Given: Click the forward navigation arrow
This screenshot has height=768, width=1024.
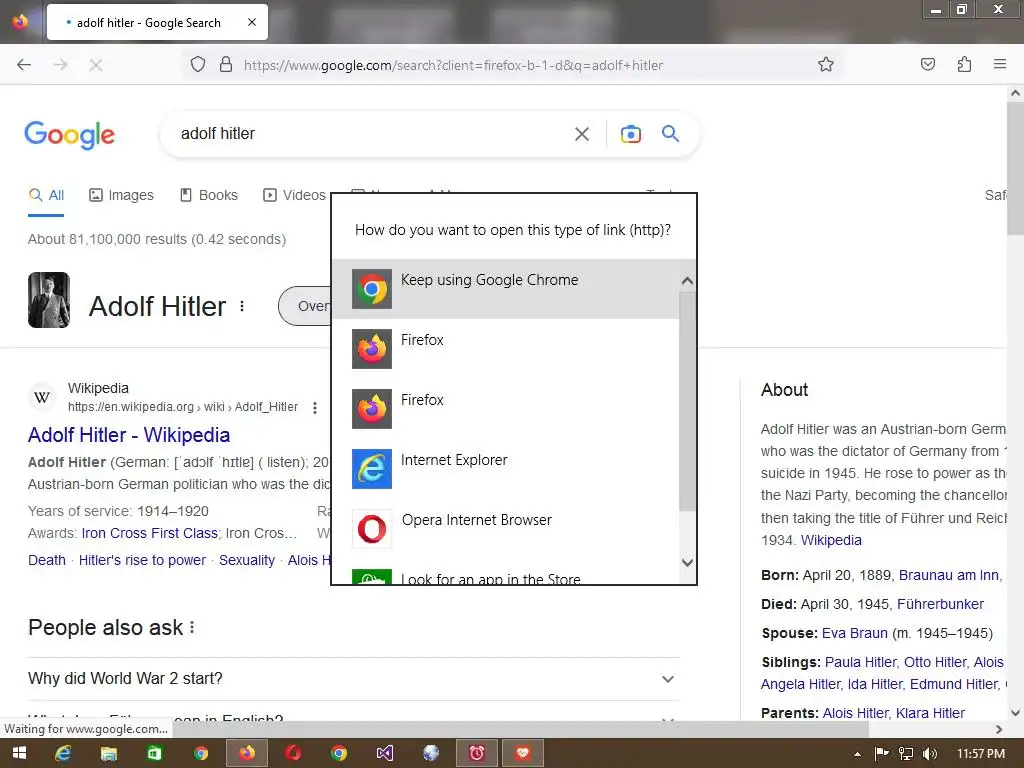Looking at the screenshot, I should coord(60,65).
